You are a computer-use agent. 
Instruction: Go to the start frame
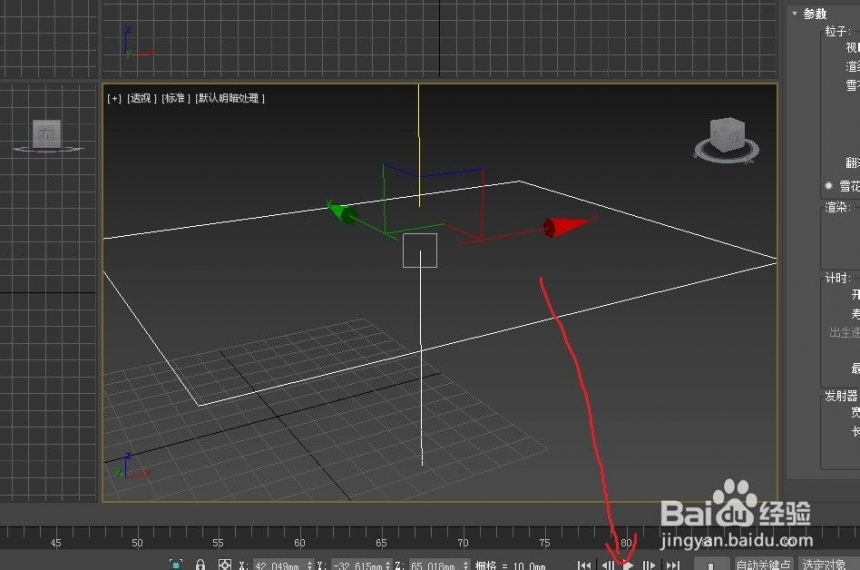click(x=585, y=565)
